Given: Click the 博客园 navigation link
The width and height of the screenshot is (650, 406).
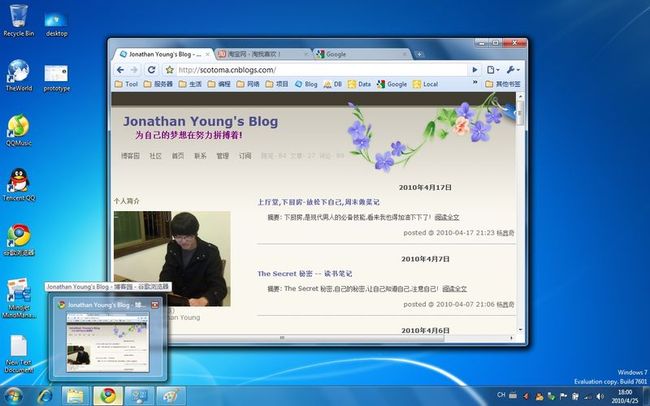Looking at the screenshot, I should [130, 156].
